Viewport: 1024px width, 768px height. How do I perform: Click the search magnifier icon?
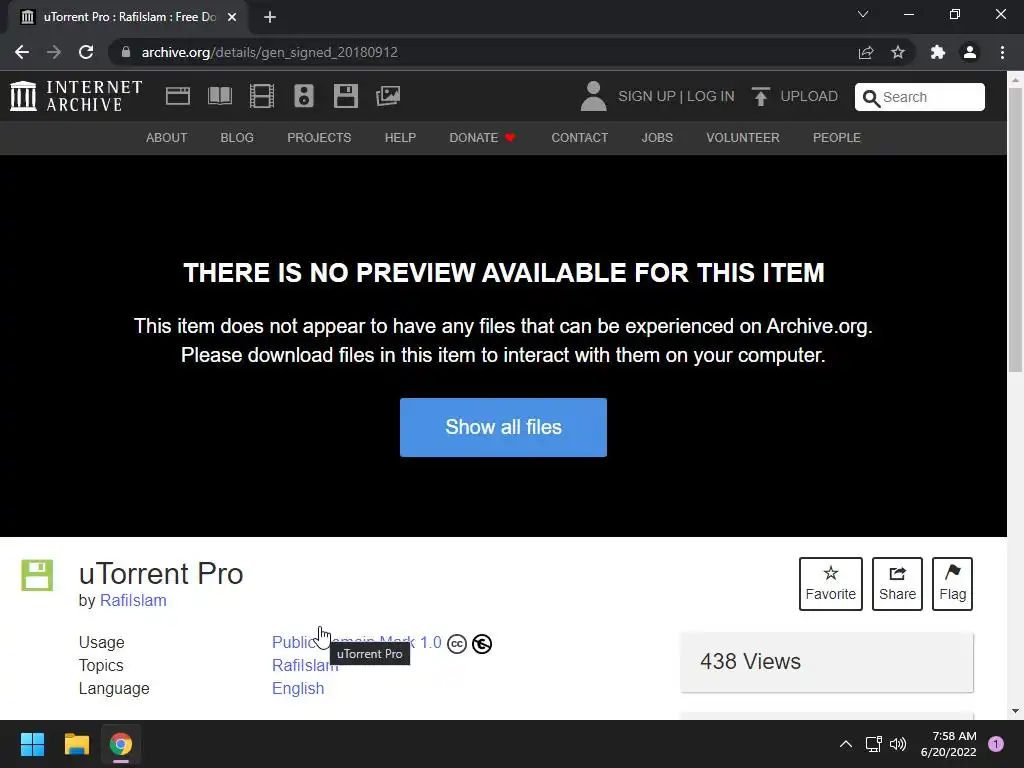[x=871, y=98]
